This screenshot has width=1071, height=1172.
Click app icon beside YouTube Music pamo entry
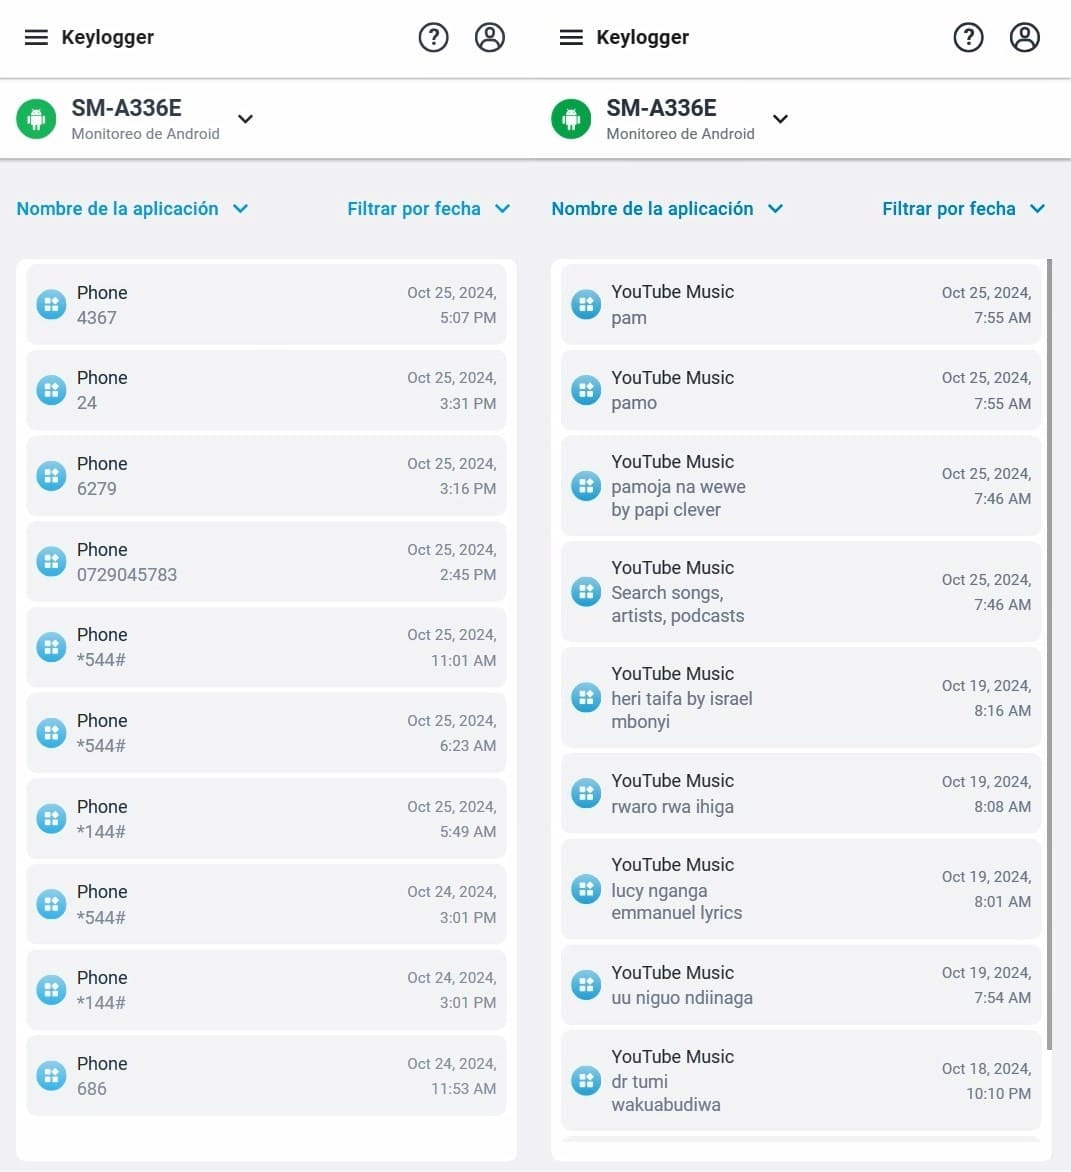586,390
